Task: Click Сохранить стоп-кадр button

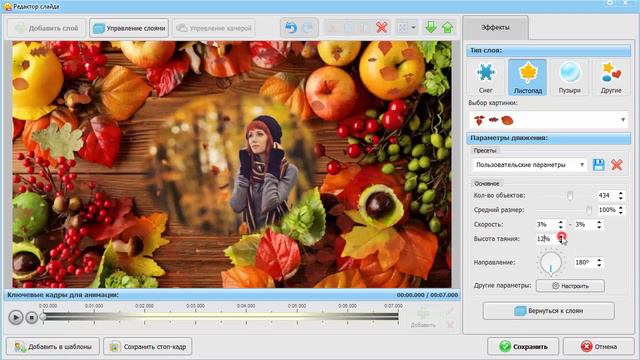Action: point(147,347)
